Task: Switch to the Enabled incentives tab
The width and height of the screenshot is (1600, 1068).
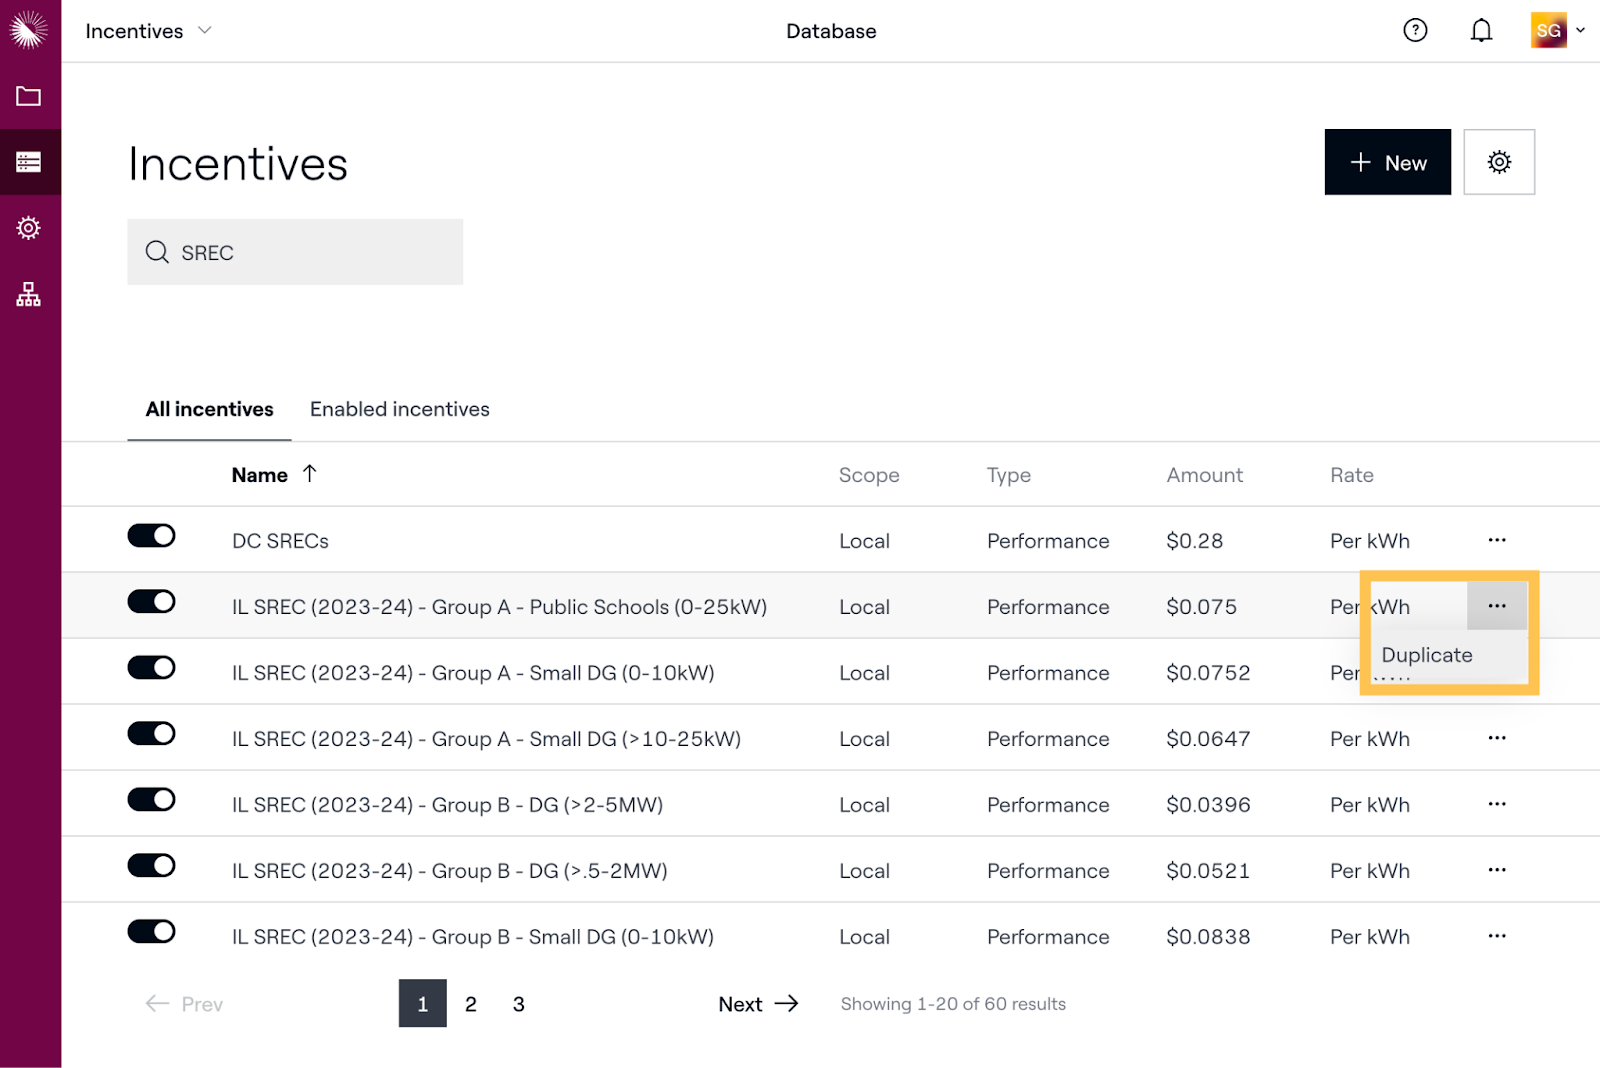Action: (399, 409)
